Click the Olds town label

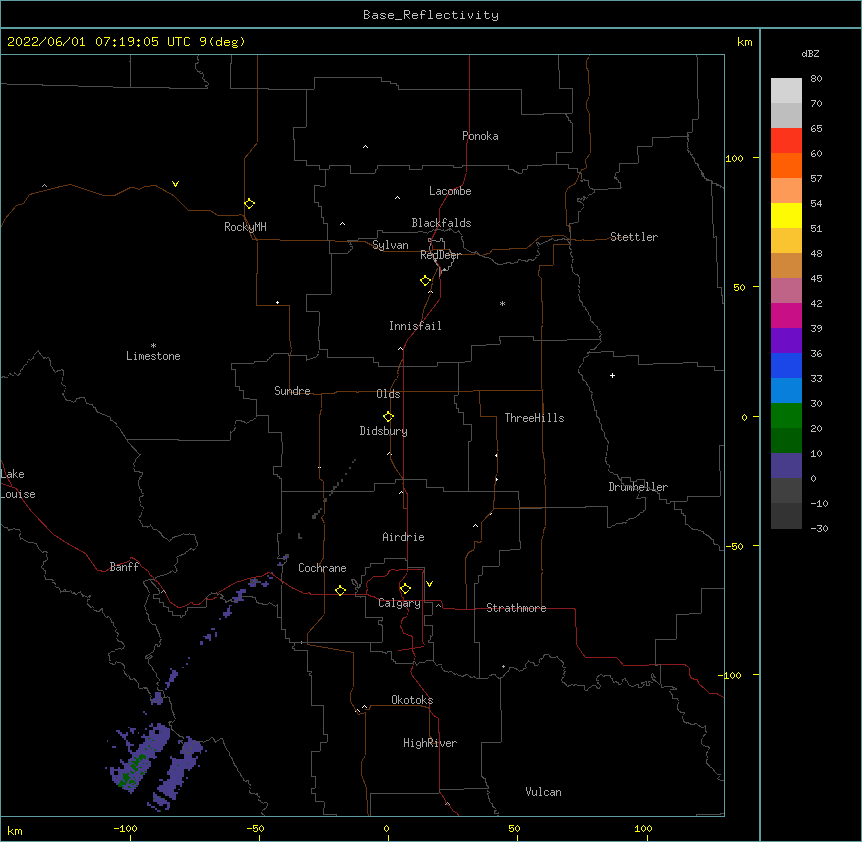coord(388,394)
